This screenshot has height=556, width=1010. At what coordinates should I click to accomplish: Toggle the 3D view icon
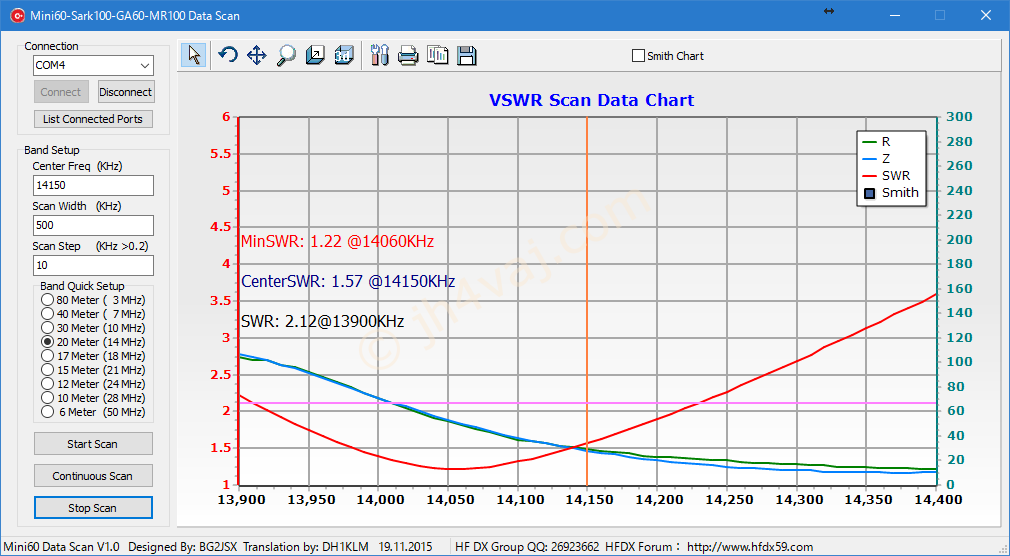[x=344, y=55]
